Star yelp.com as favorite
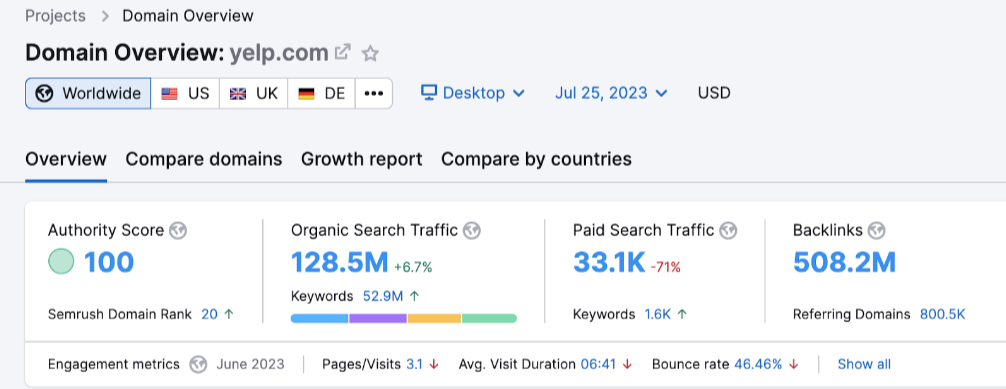The width and height of the screenshot is (1006, 389). pos(370,53)
